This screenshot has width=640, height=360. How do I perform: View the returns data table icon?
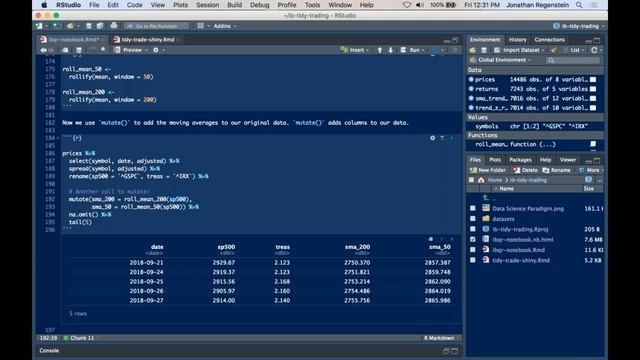(593, 89)
